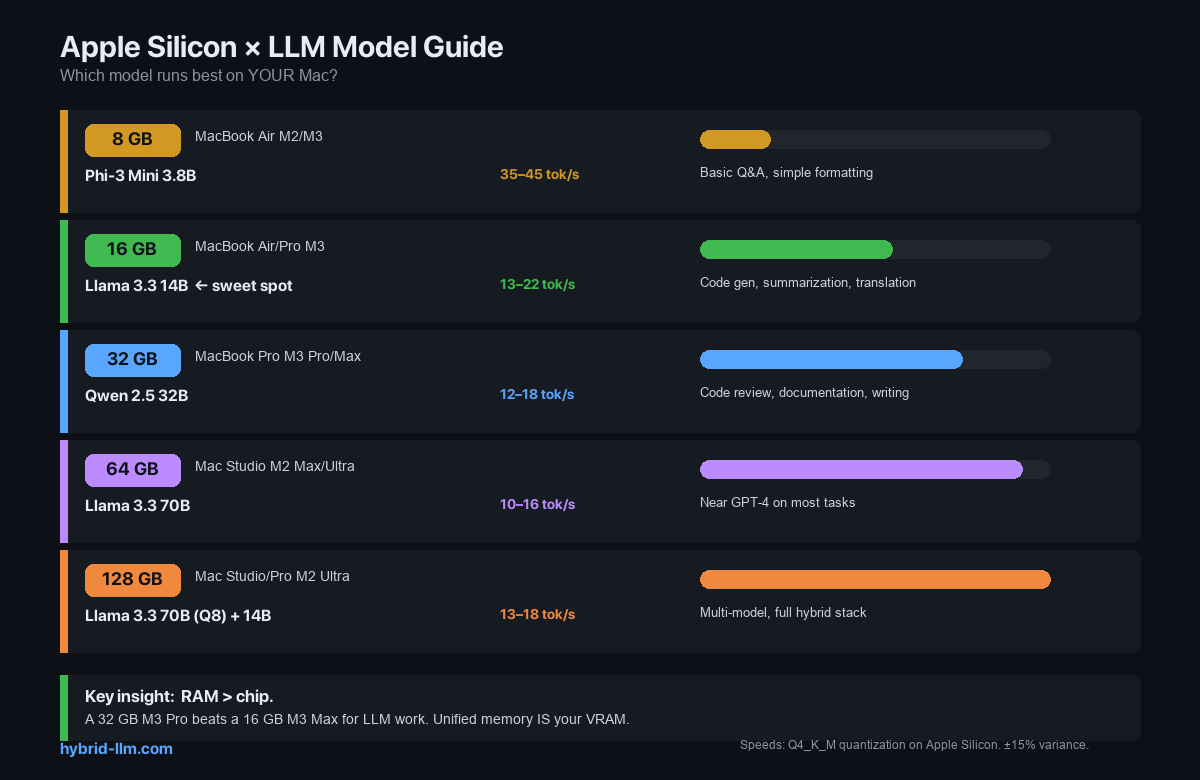Click the orange 128 GB capability bar
This screenshot has width=1200, height=780.
click(875, 580)
